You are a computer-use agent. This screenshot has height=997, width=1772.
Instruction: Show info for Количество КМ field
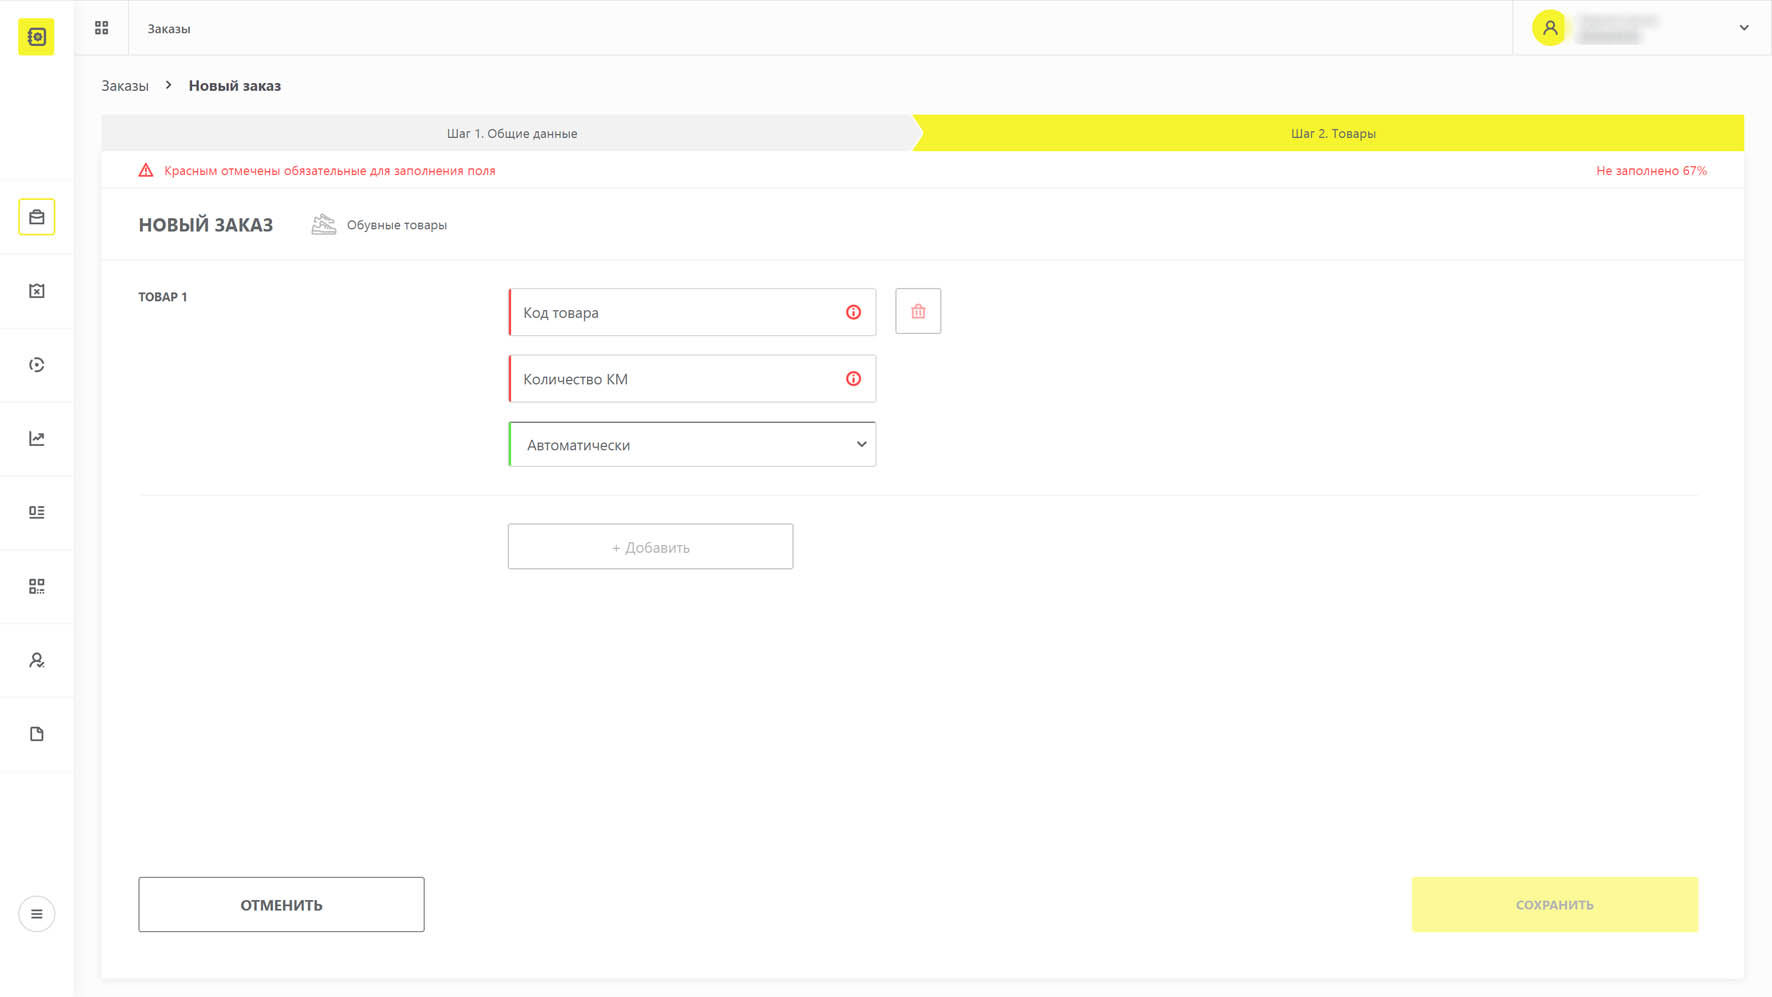[853, 379]
